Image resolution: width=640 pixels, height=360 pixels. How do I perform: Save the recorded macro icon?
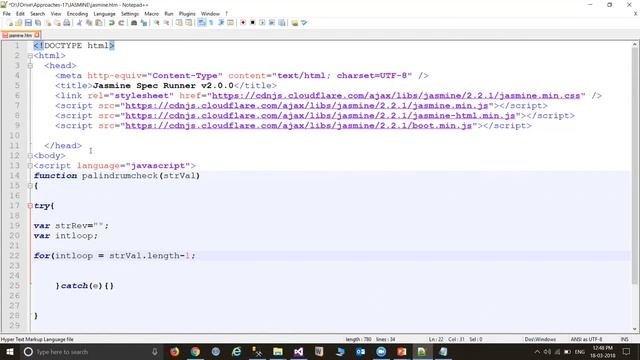click(282, 23)
